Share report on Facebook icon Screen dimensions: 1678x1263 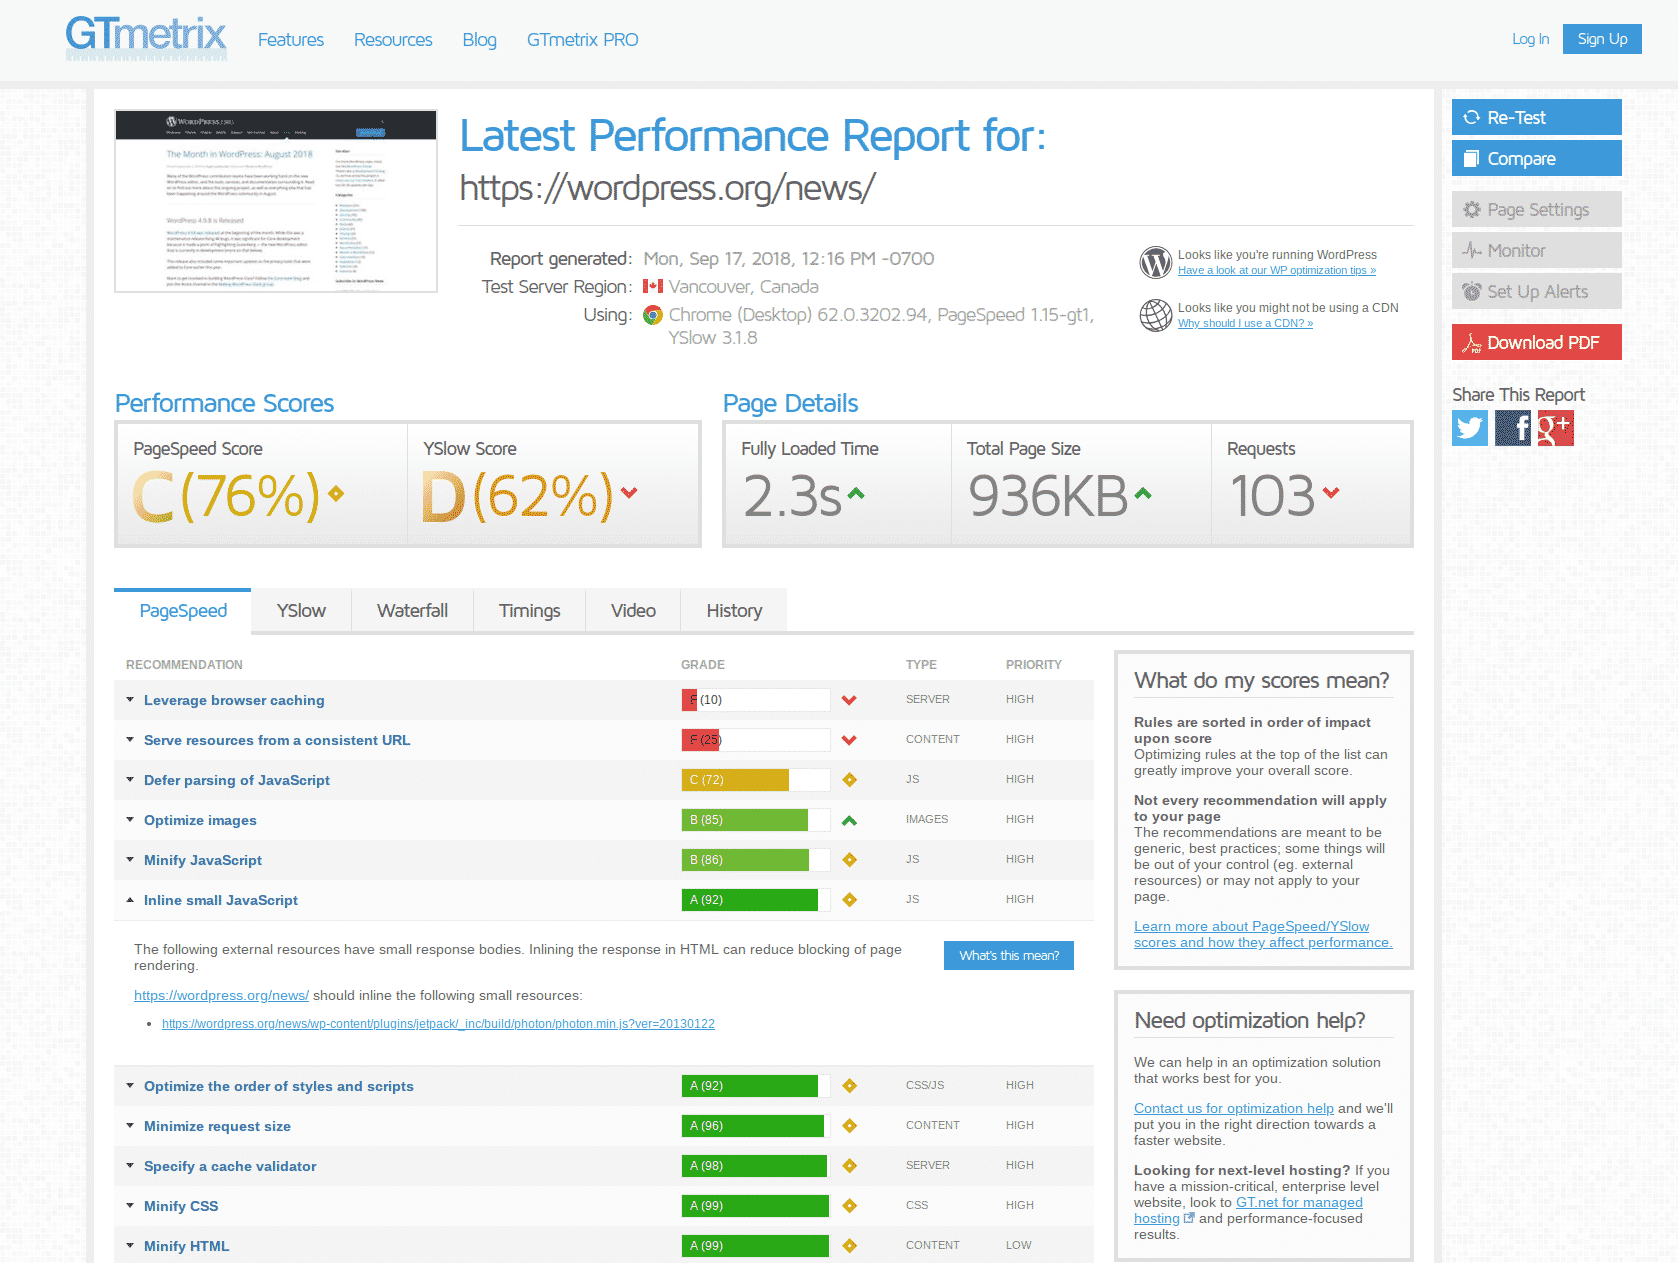coord(1513,428)
